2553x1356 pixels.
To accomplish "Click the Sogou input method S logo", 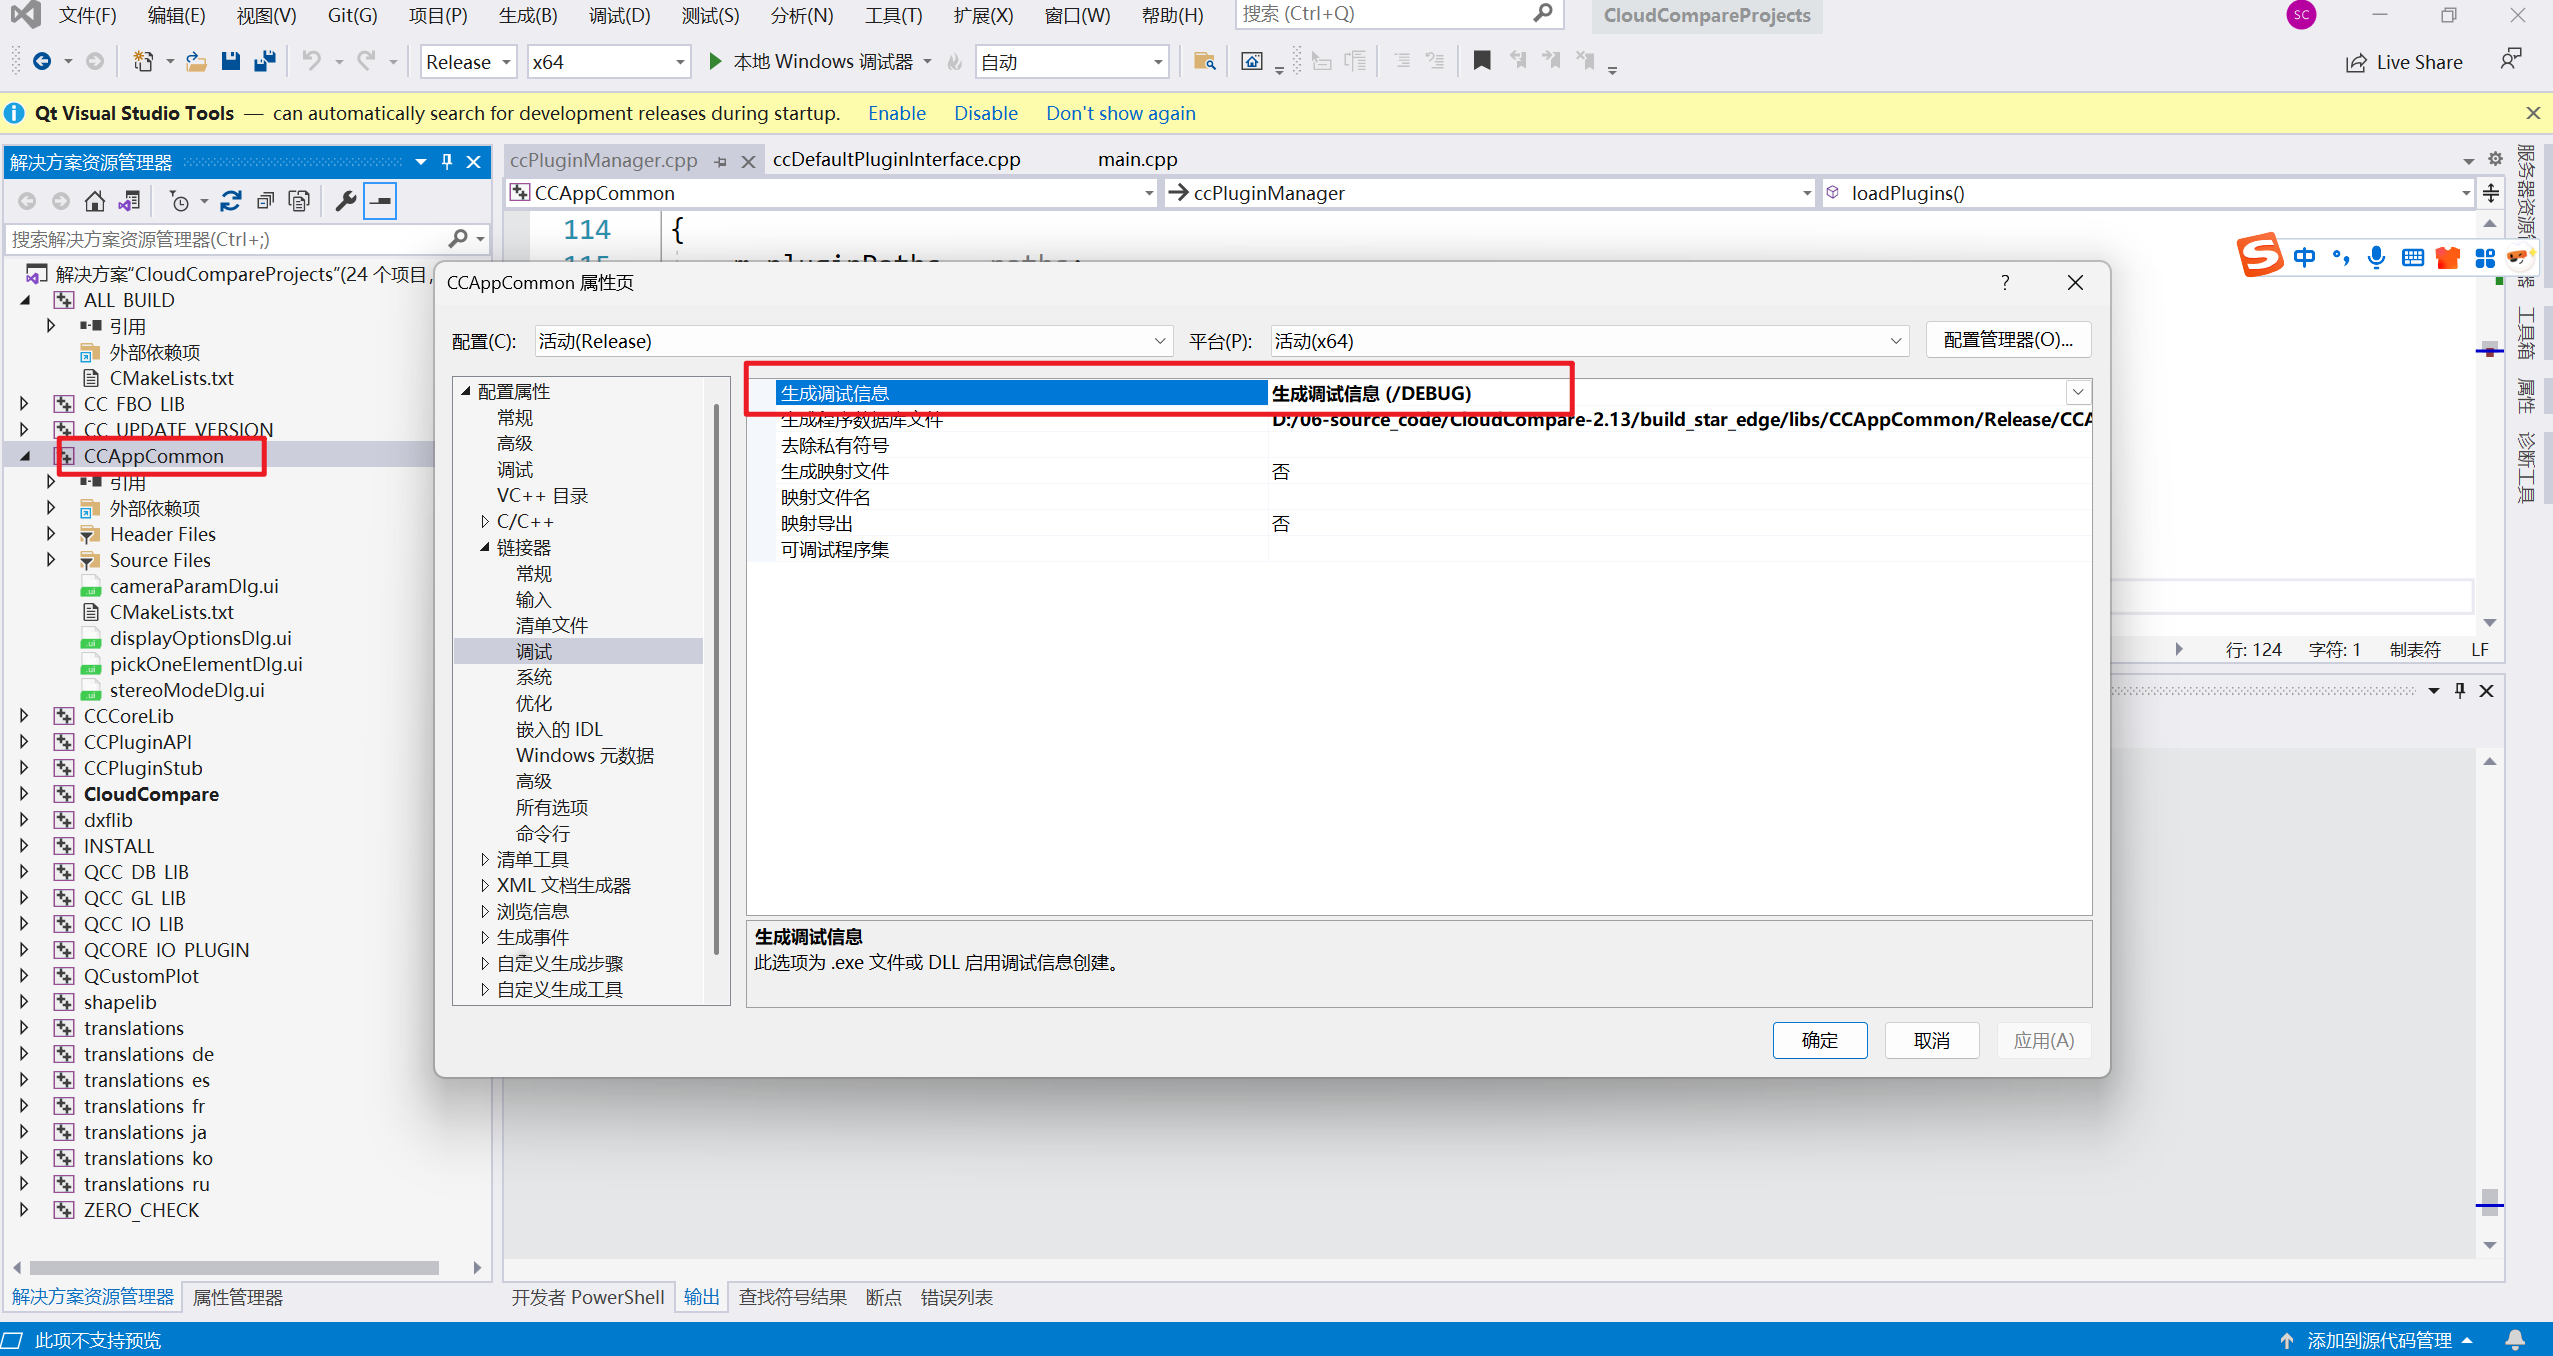I will tap(2260, 256).
